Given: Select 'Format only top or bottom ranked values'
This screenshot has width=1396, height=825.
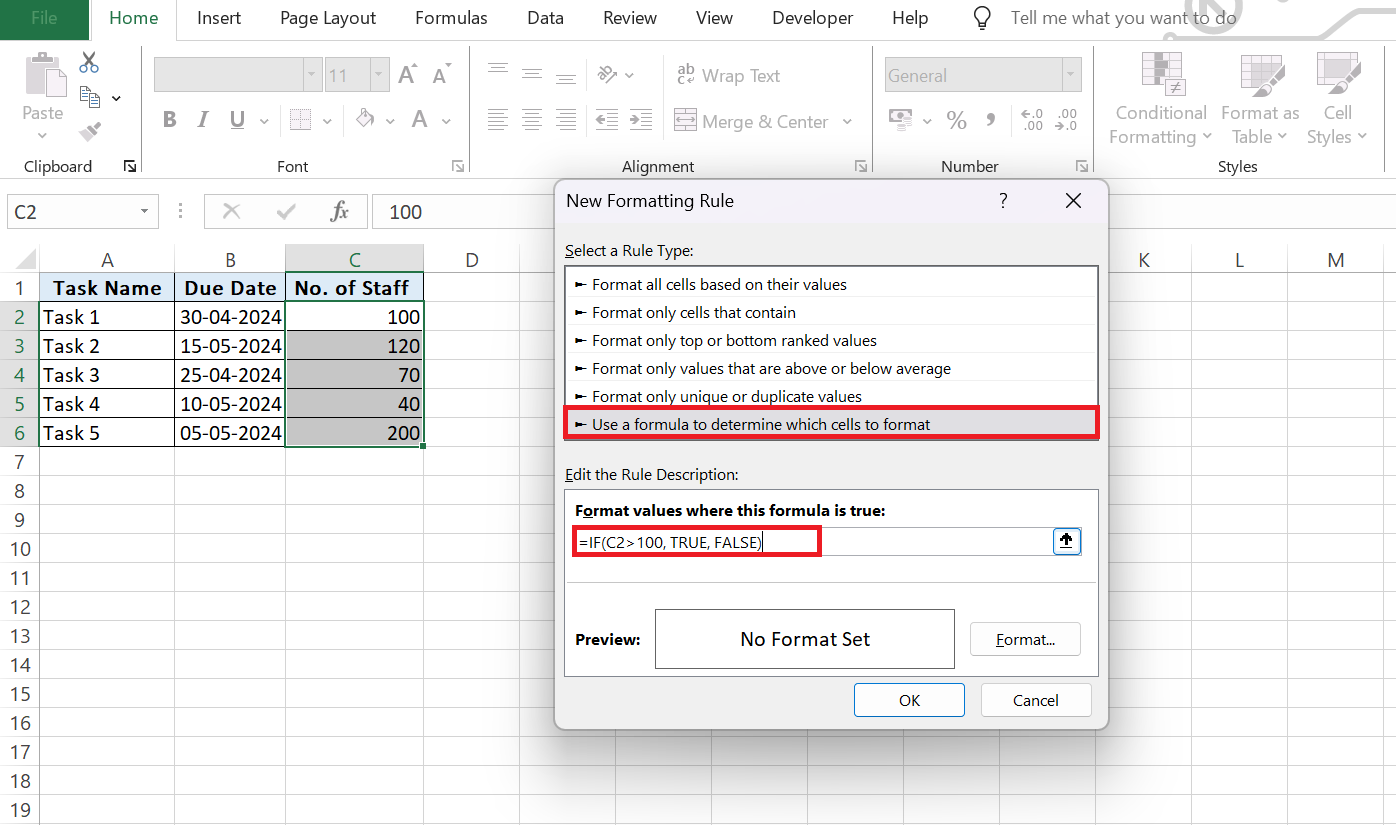Looking at the screenshot, I should (x=831, y=340).
